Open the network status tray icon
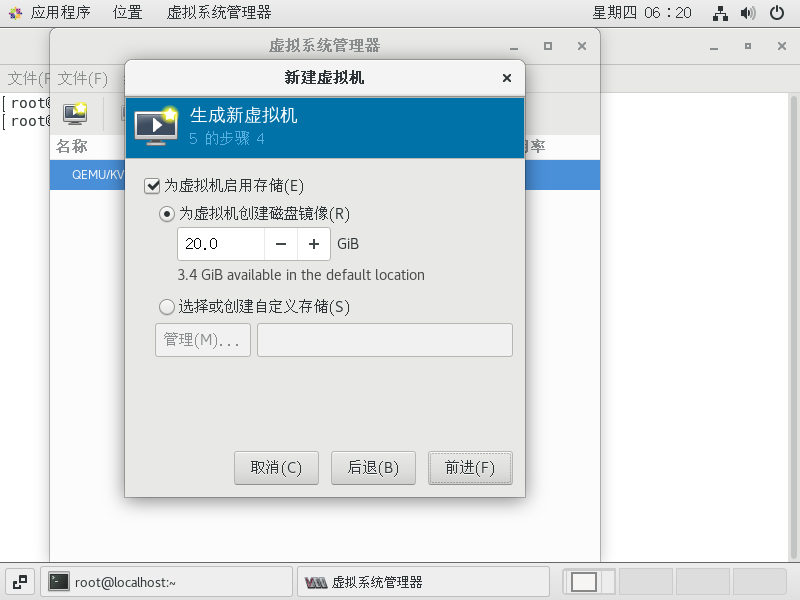 point(720,13)
